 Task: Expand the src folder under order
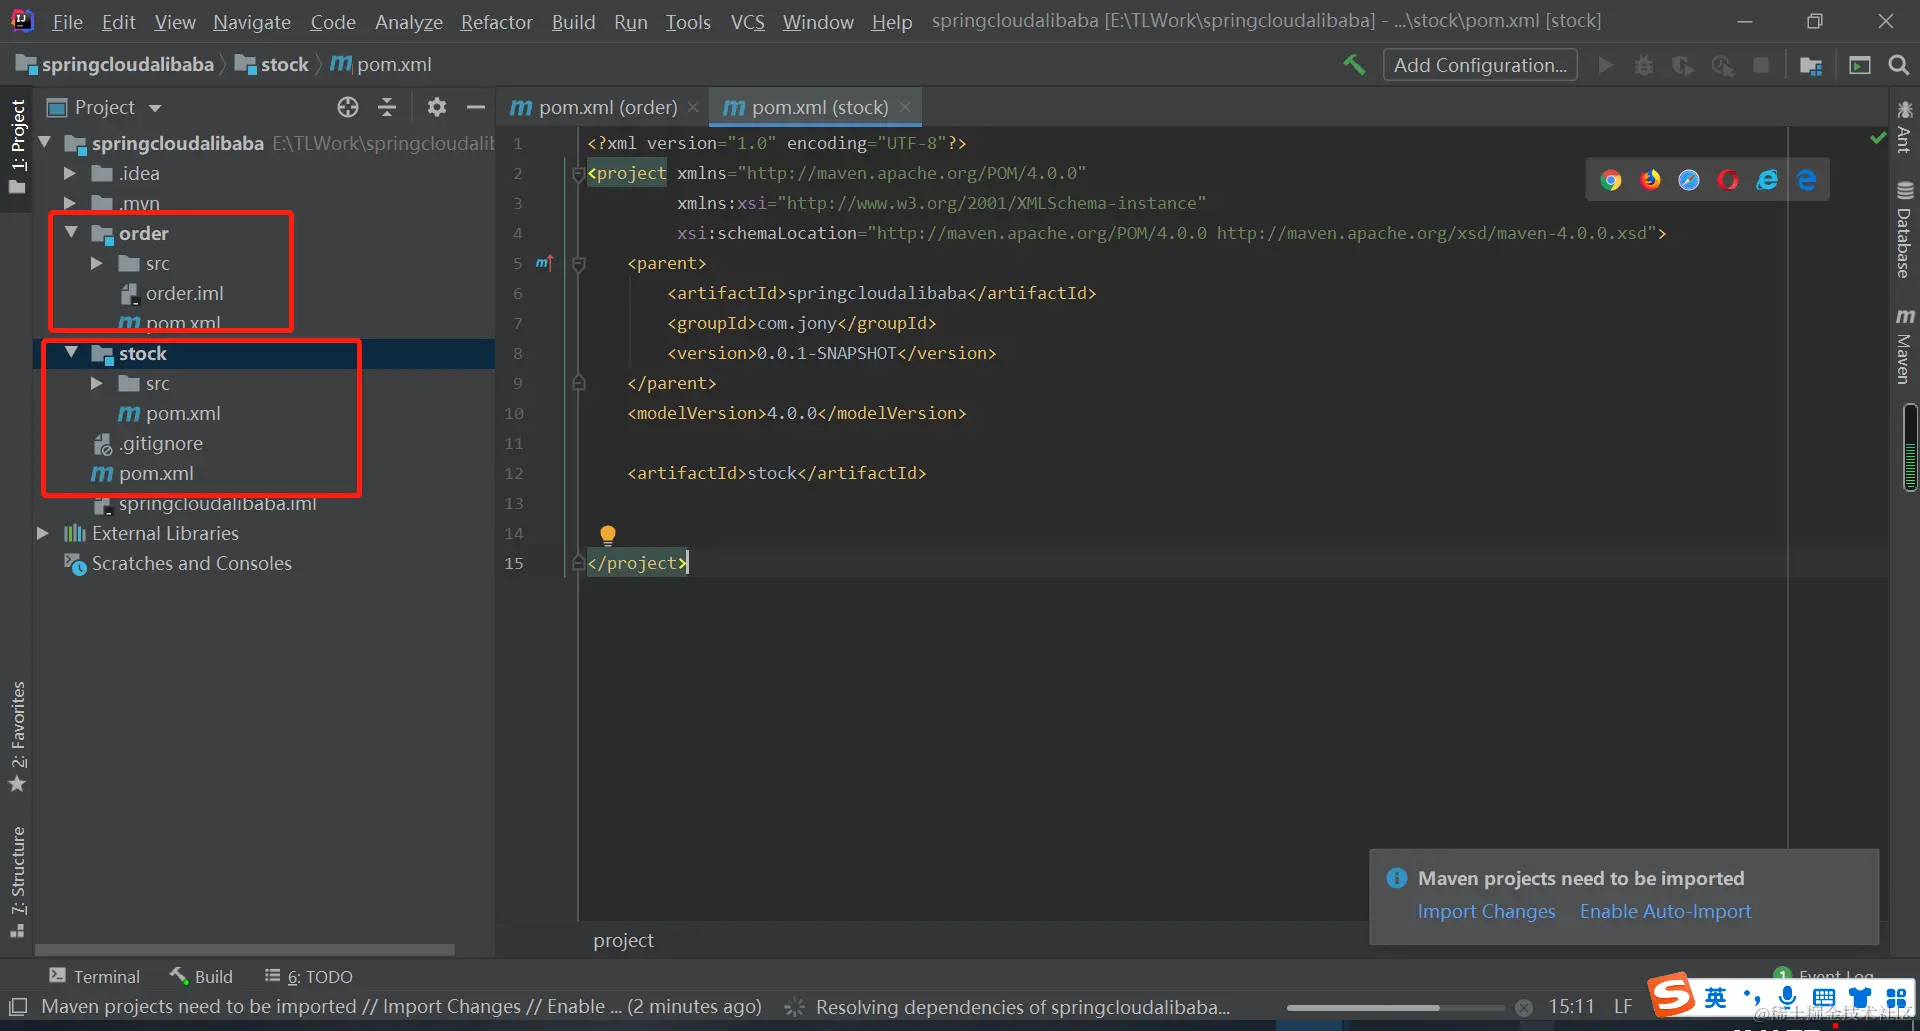(x=97, y=263)
